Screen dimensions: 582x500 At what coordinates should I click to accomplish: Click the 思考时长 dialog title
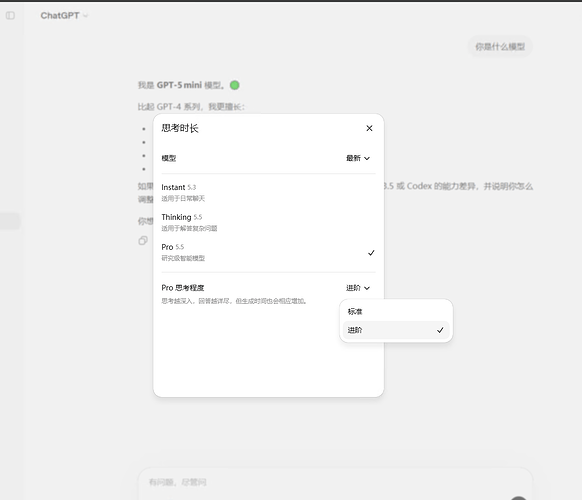(x=180, y=128)
